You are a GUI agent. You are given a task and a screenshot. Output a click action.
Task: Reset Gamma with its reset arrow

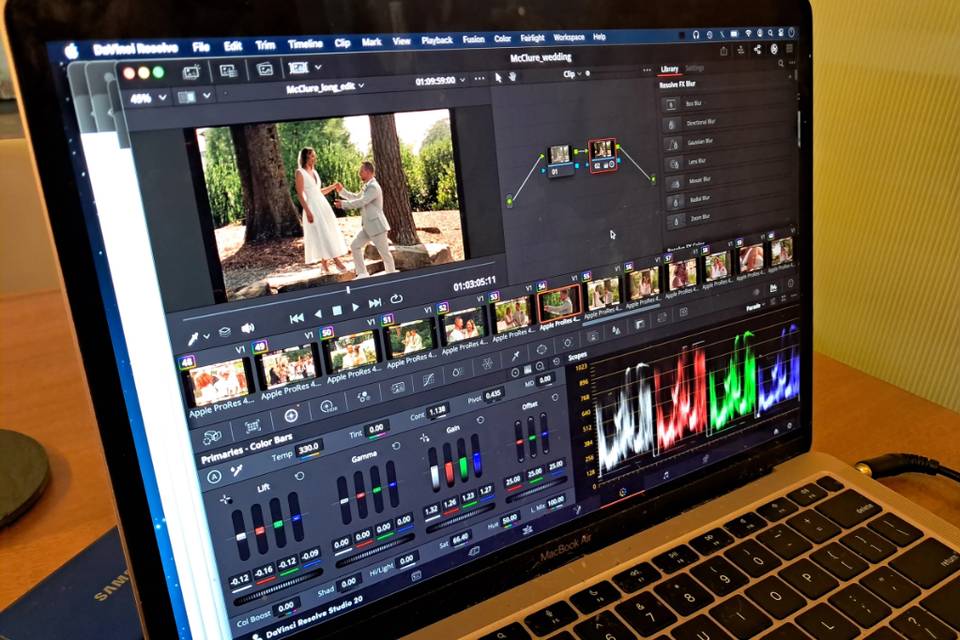396,446
